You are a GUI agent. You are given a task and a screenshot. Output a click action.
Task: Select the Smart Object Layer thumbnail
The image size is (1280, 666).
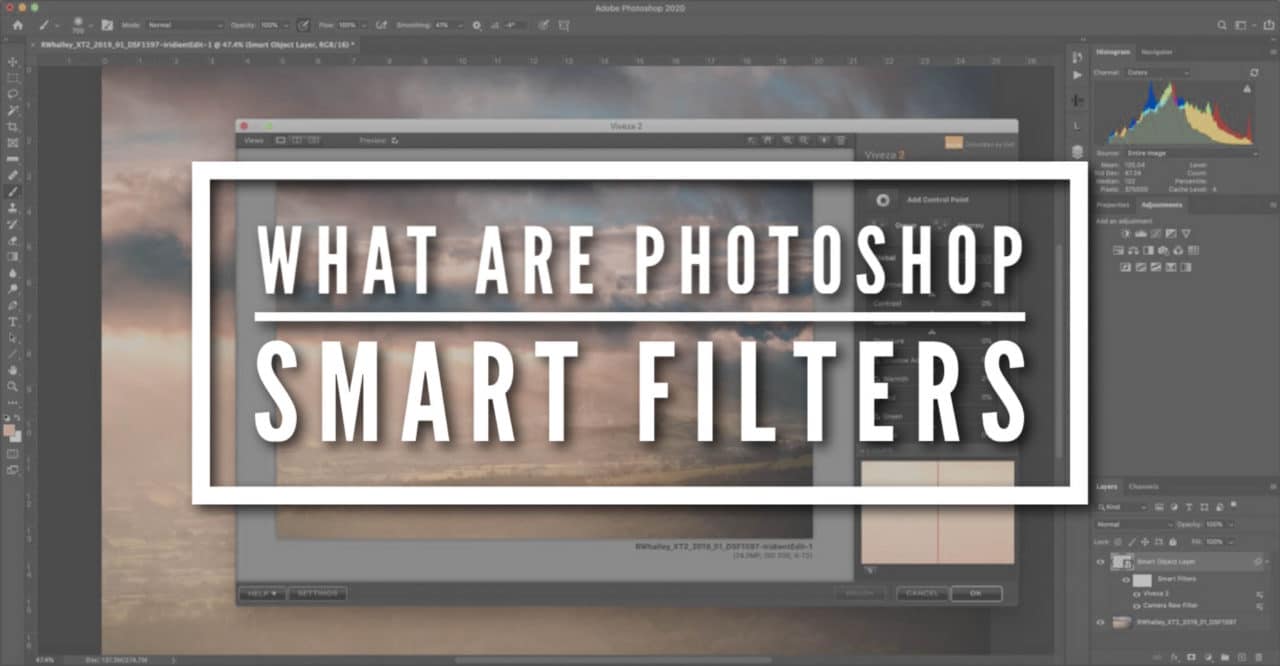[x=1122, y=561]
